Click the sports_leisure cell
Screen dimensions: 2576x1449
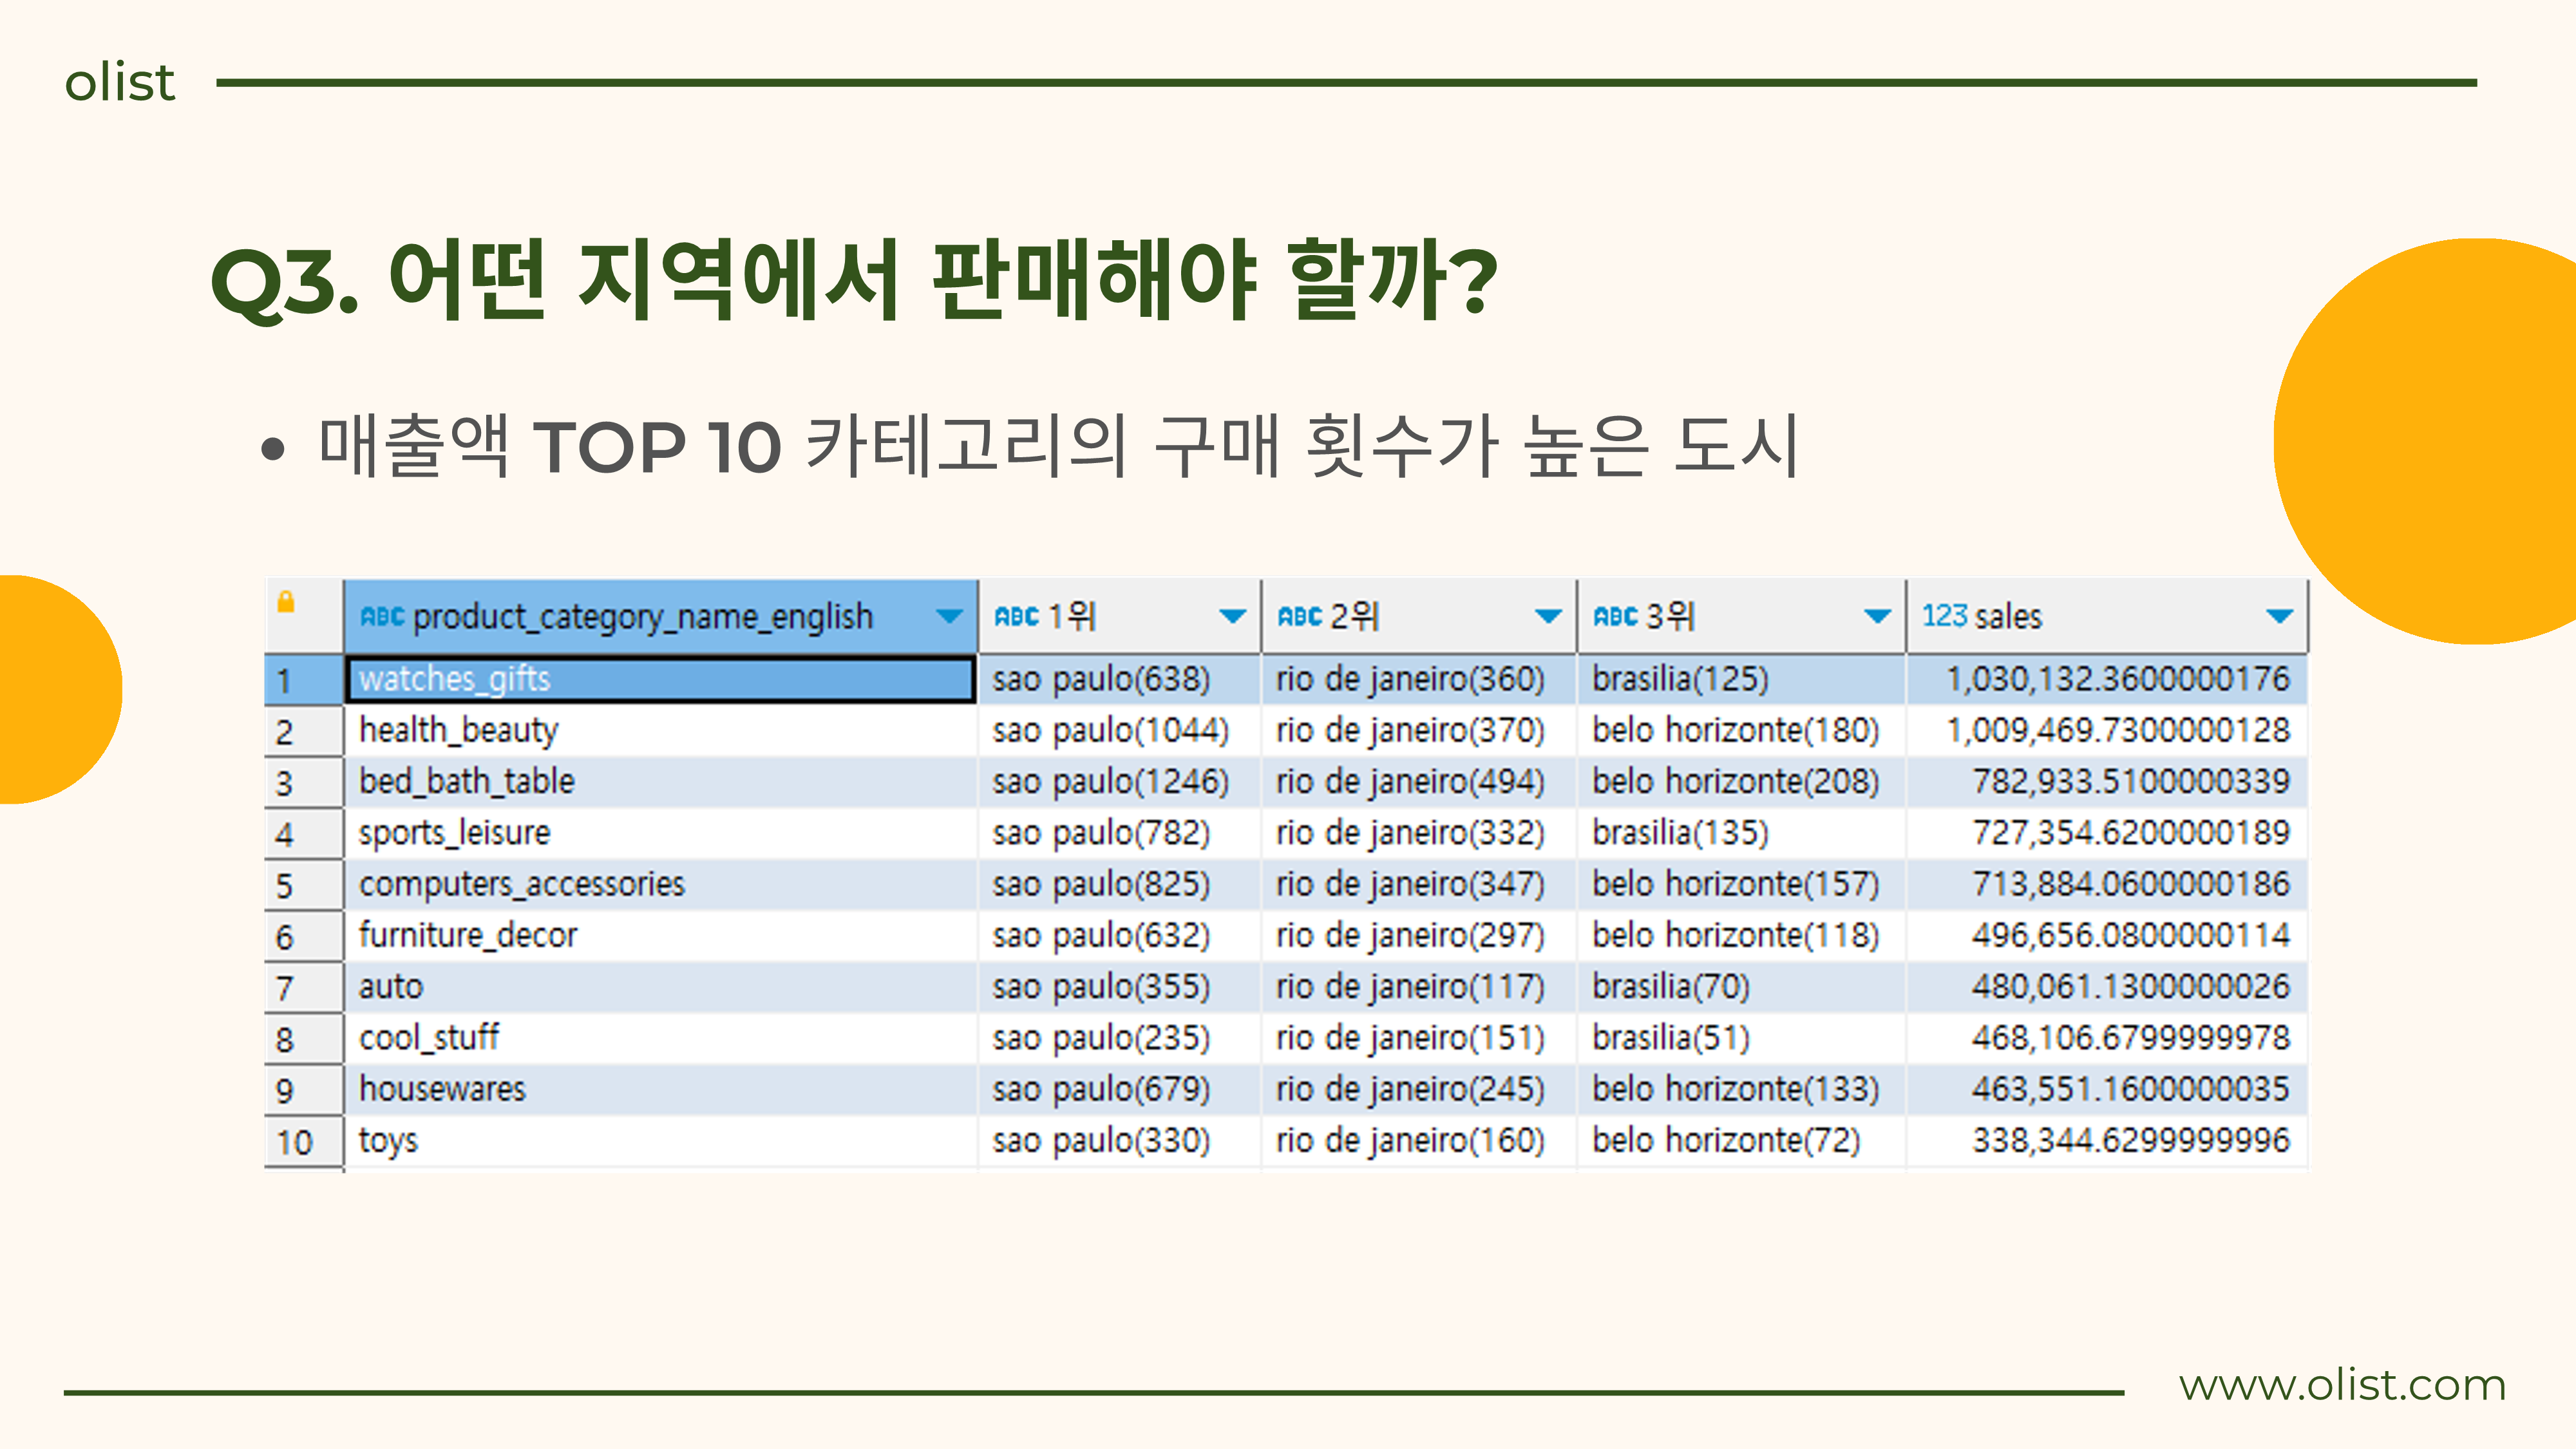tap(660, 833)
